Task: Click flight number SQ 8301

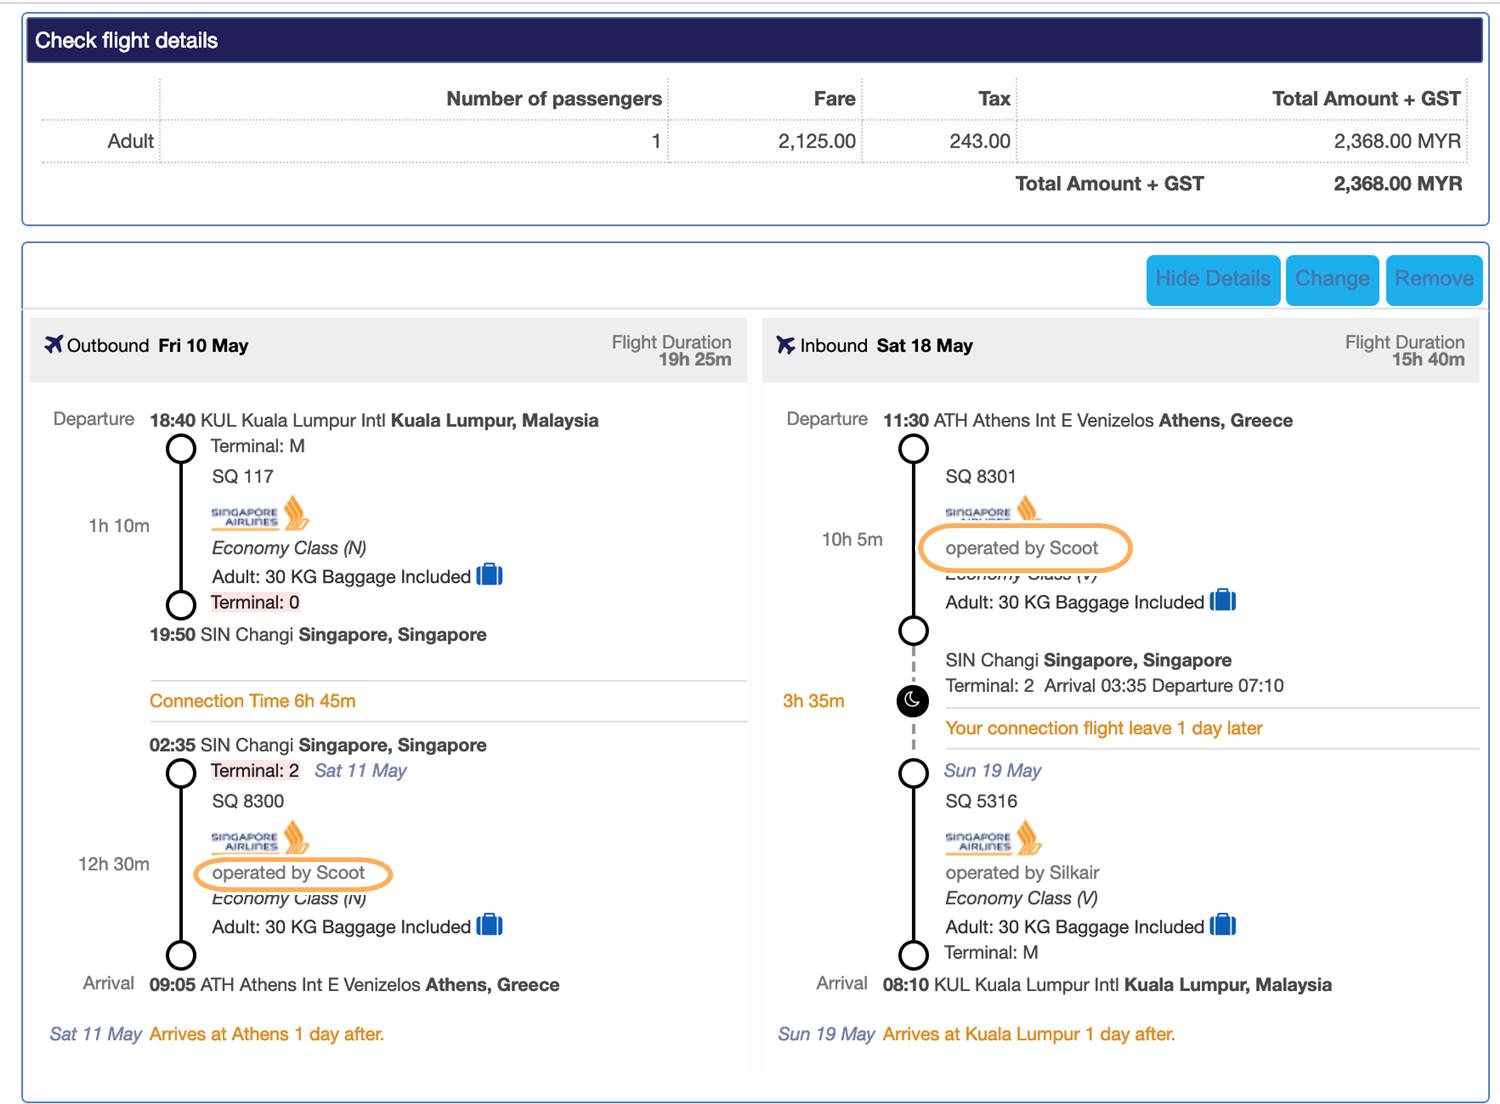Action: click(x=980, y=476)
